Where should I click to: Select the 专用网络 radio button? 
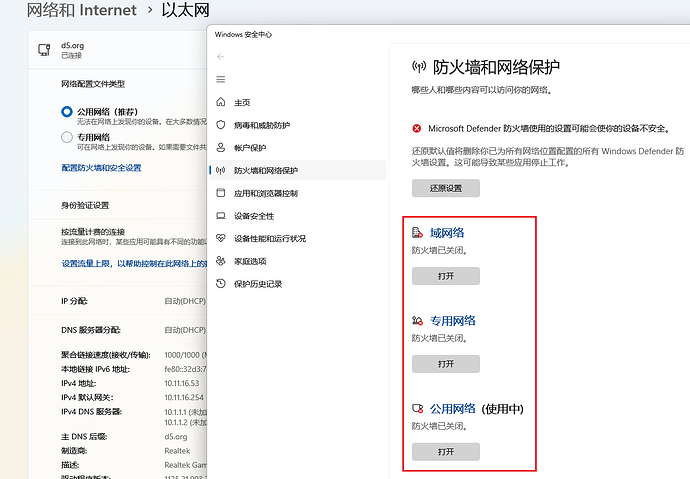[67, 137]
